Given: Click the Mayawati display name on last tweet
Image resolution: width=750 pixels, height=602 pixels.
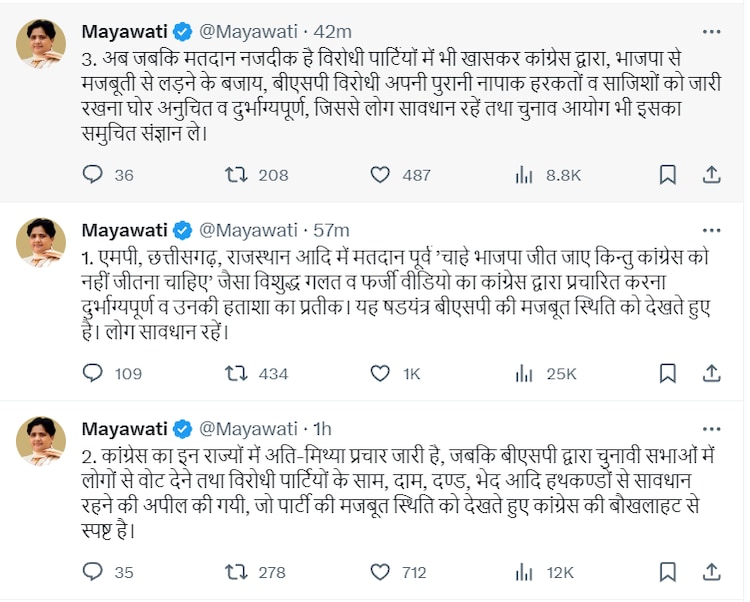Looking at the screenshot, I should [125, 428].
